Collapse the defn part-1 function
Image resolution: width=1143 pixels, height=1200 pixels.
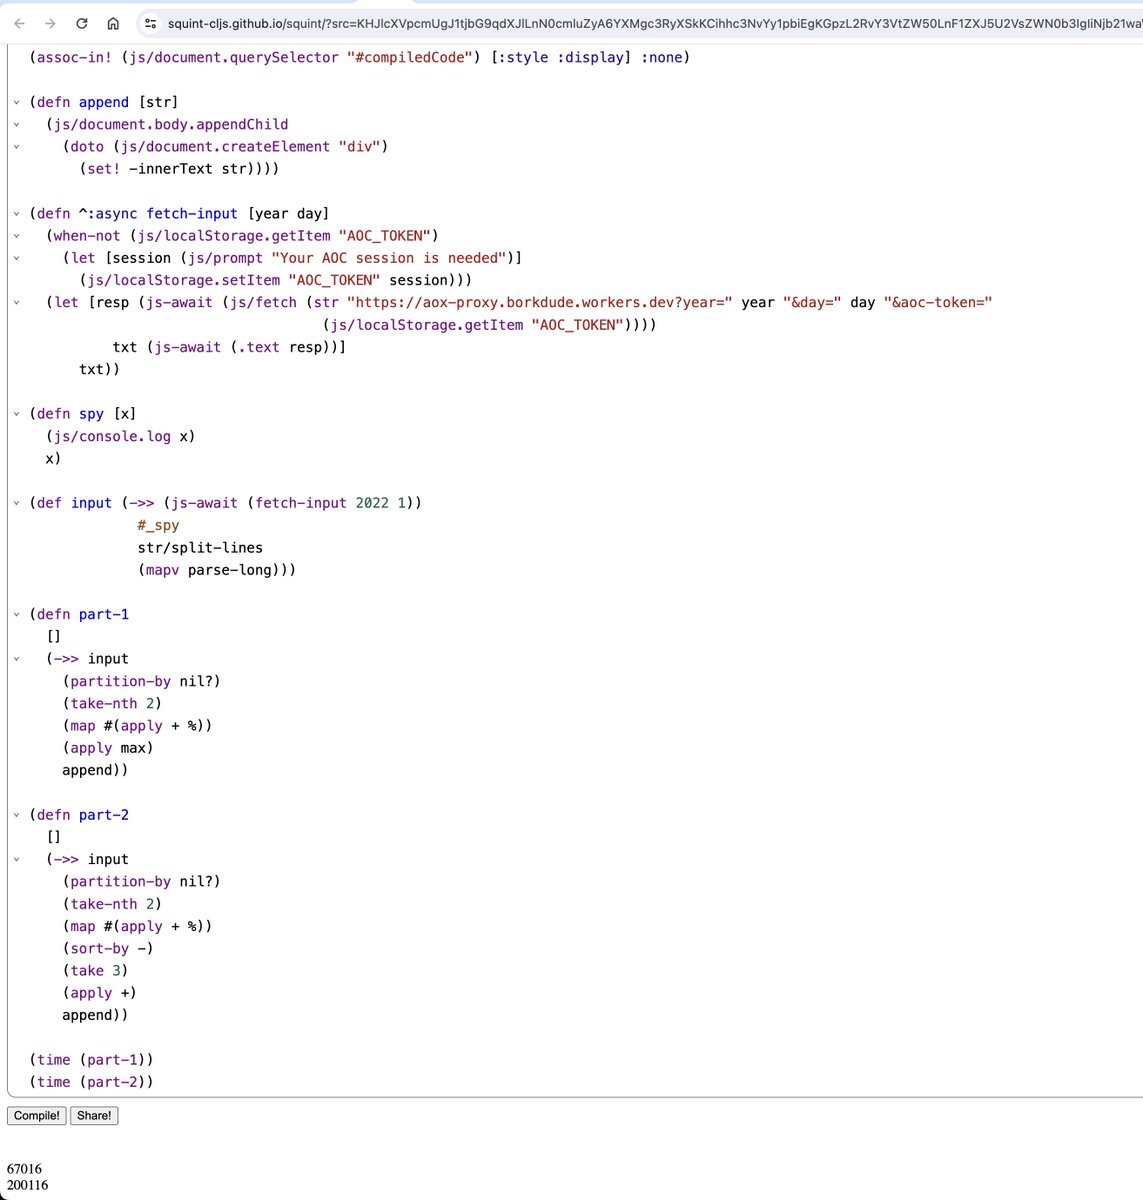[17, 614]
